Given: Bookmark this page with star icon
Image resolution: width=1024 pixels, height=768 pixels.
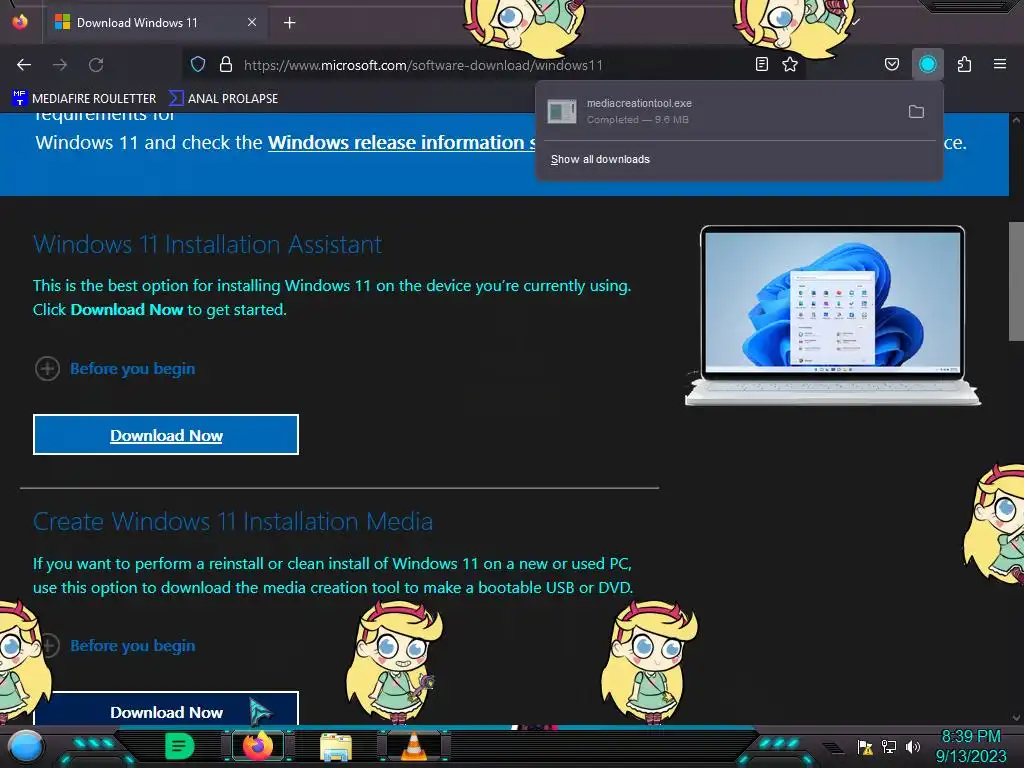Looking at the screenshot, I should tap(790, 64).
